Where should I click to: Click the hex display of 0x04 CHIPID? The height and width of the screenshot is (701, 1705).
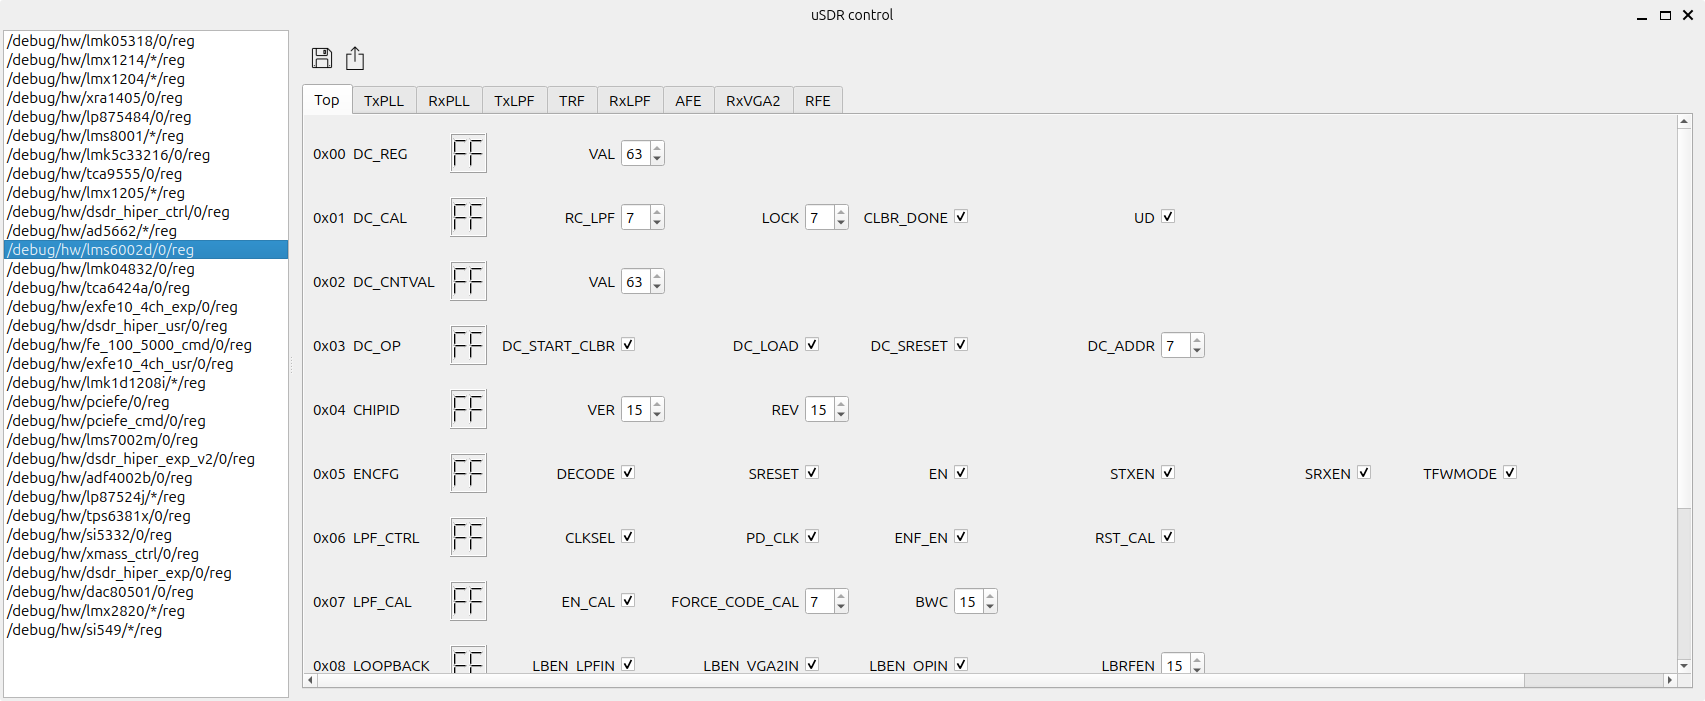468,409
